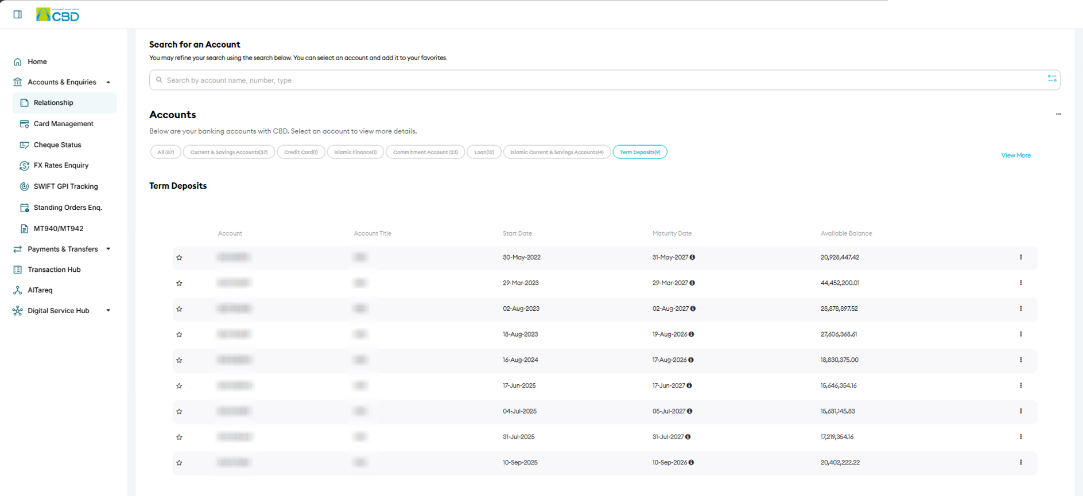Viewport: 1083px width, 496px height.
Task: Expand Payments & Transfers arrow
Action: [x=108, y=249]
